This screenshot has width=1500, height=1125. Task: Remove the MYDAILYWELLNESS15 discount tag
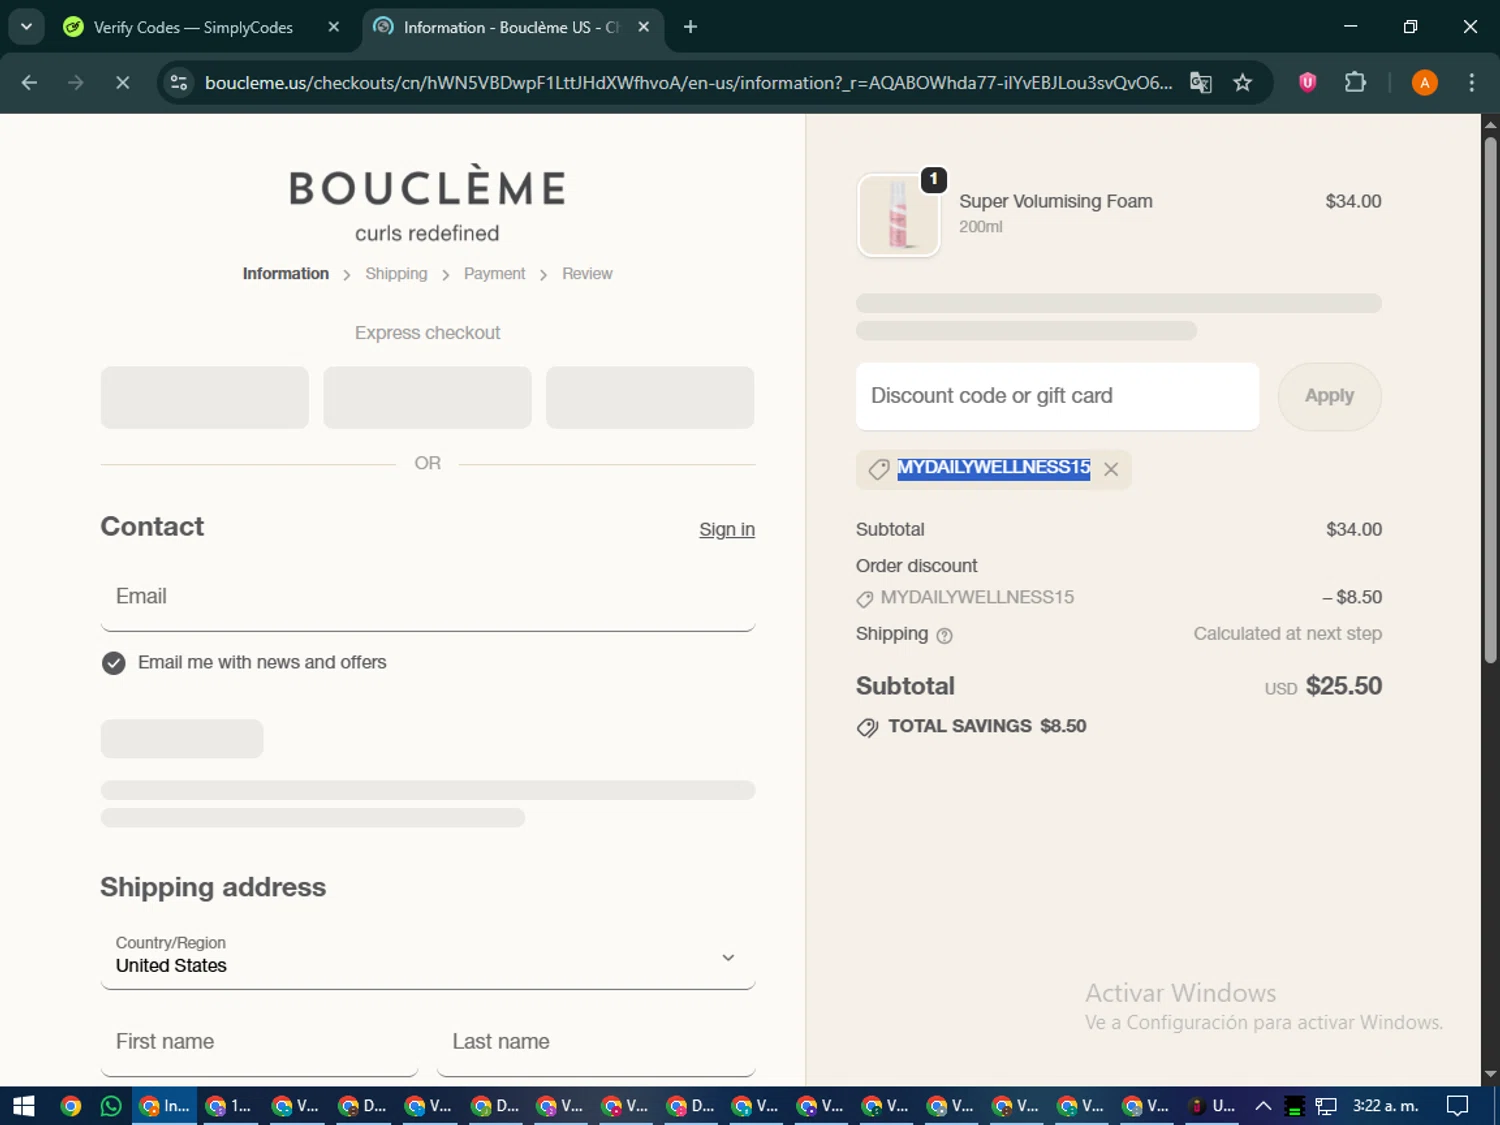[x=1111, y=469]
